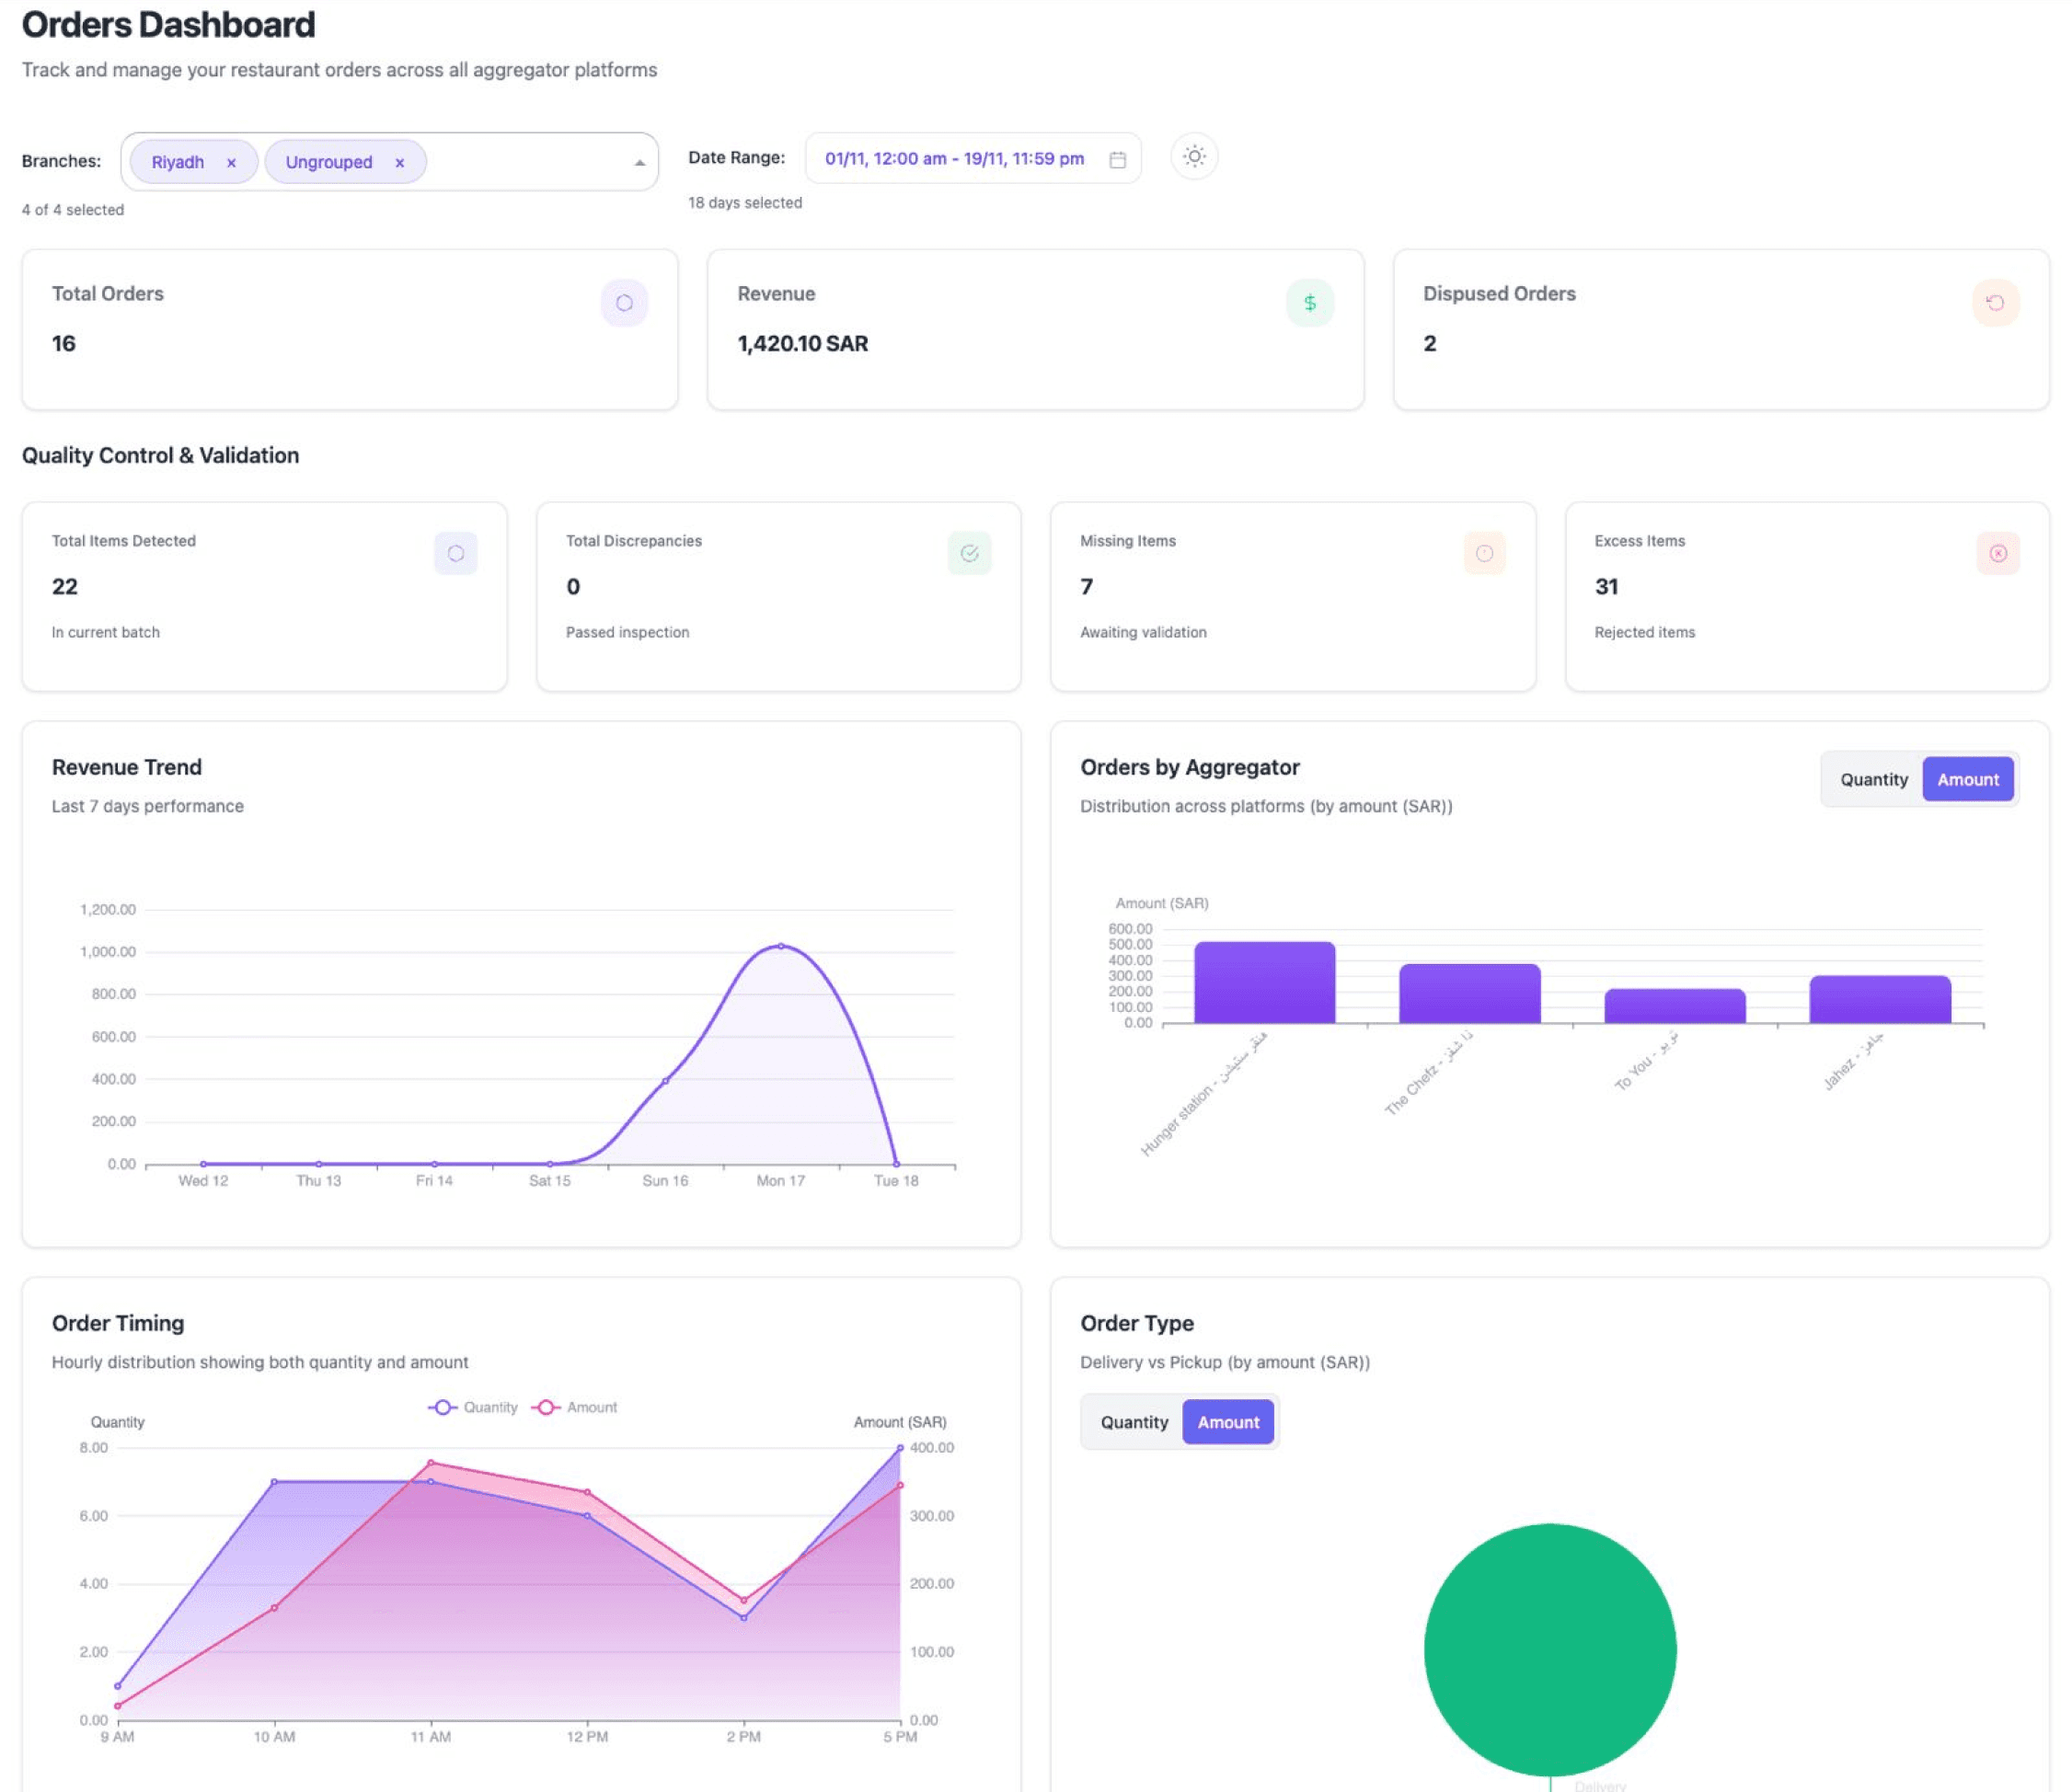2072x1792 pixels.
Task: Remove the Ungrouped branch tag
Action: [x=399, y=163]
